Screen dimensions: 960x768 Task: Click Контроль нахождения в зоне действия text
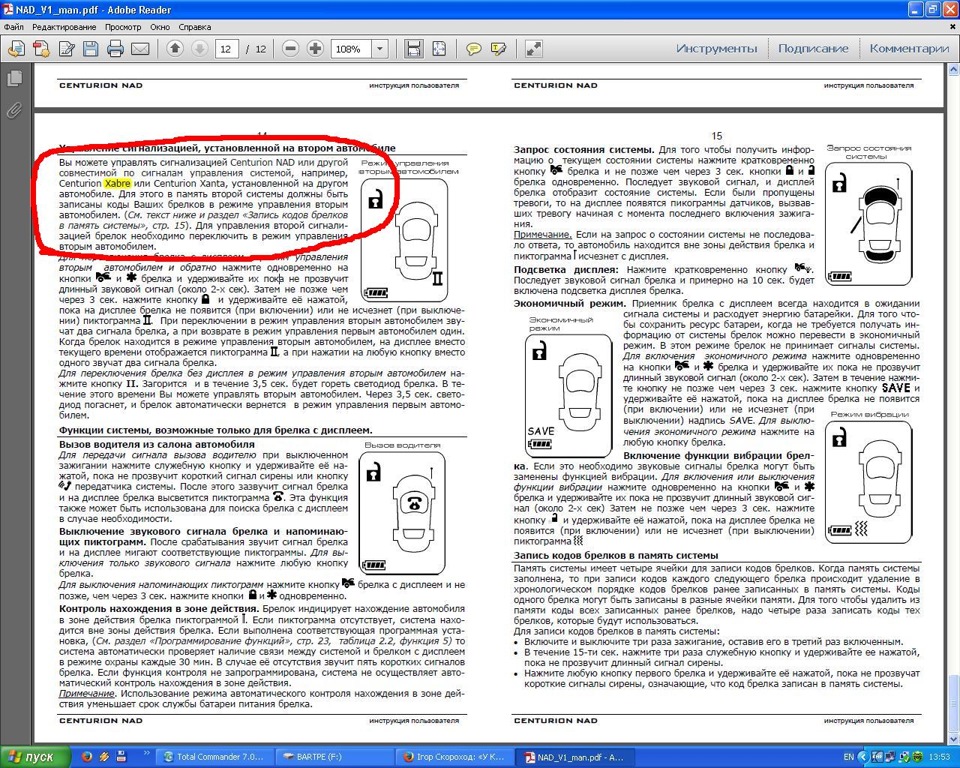[x=159, y=609]
